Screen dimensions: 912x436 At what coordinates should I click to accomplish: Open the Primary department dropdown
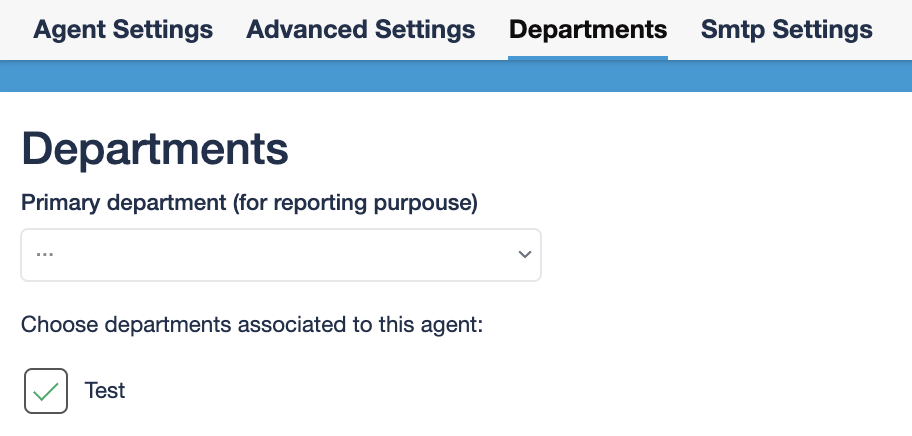point(281,255)
